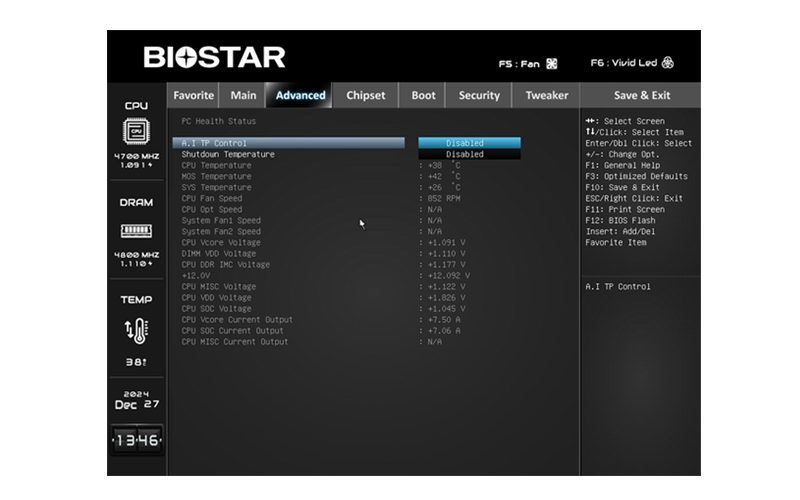
Task: Click the CPU VDD Voltage label
Action: click(x=216, y=297)
